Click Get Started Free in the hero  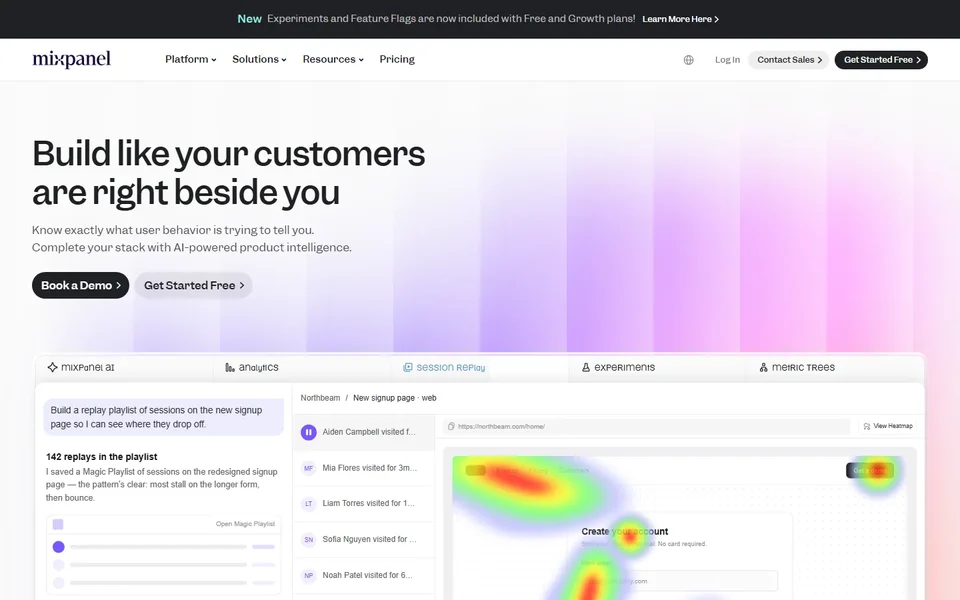(x=193, y=285)
